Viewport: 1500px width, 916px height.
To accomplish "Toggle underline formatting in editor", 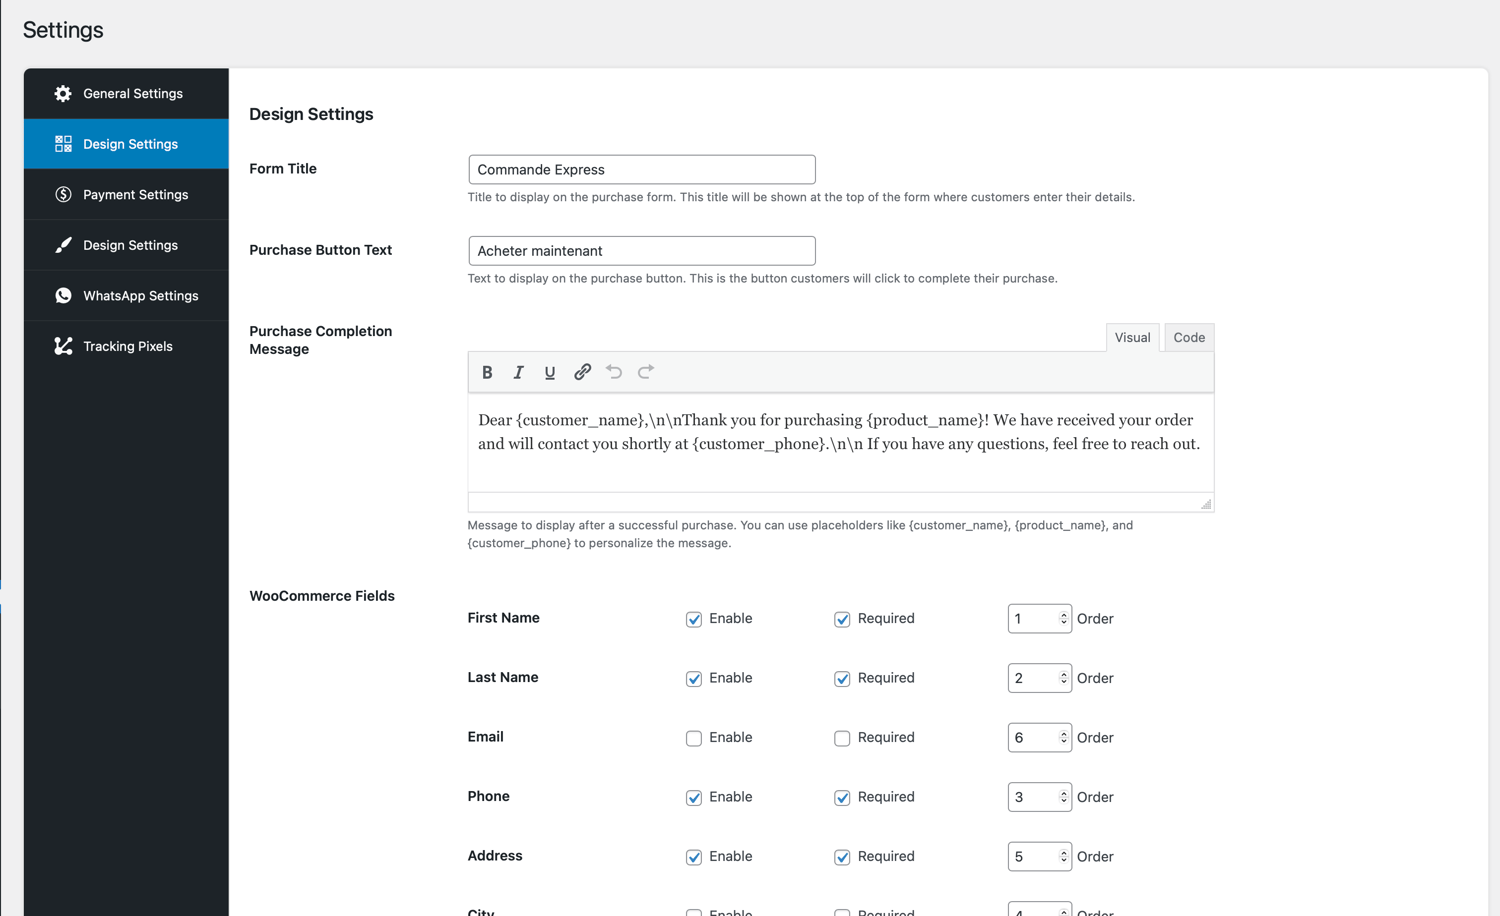I will [550, 372].
